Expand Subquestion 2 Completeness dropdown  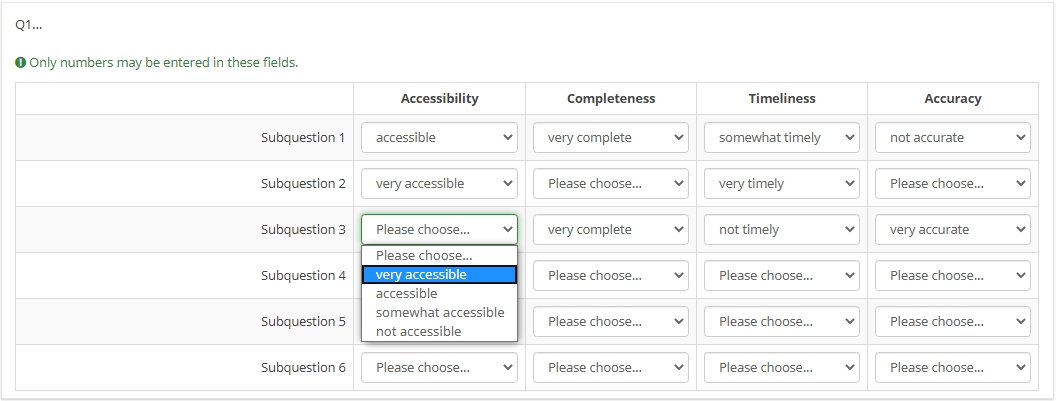pyautogui.click(x=610, y=184)
